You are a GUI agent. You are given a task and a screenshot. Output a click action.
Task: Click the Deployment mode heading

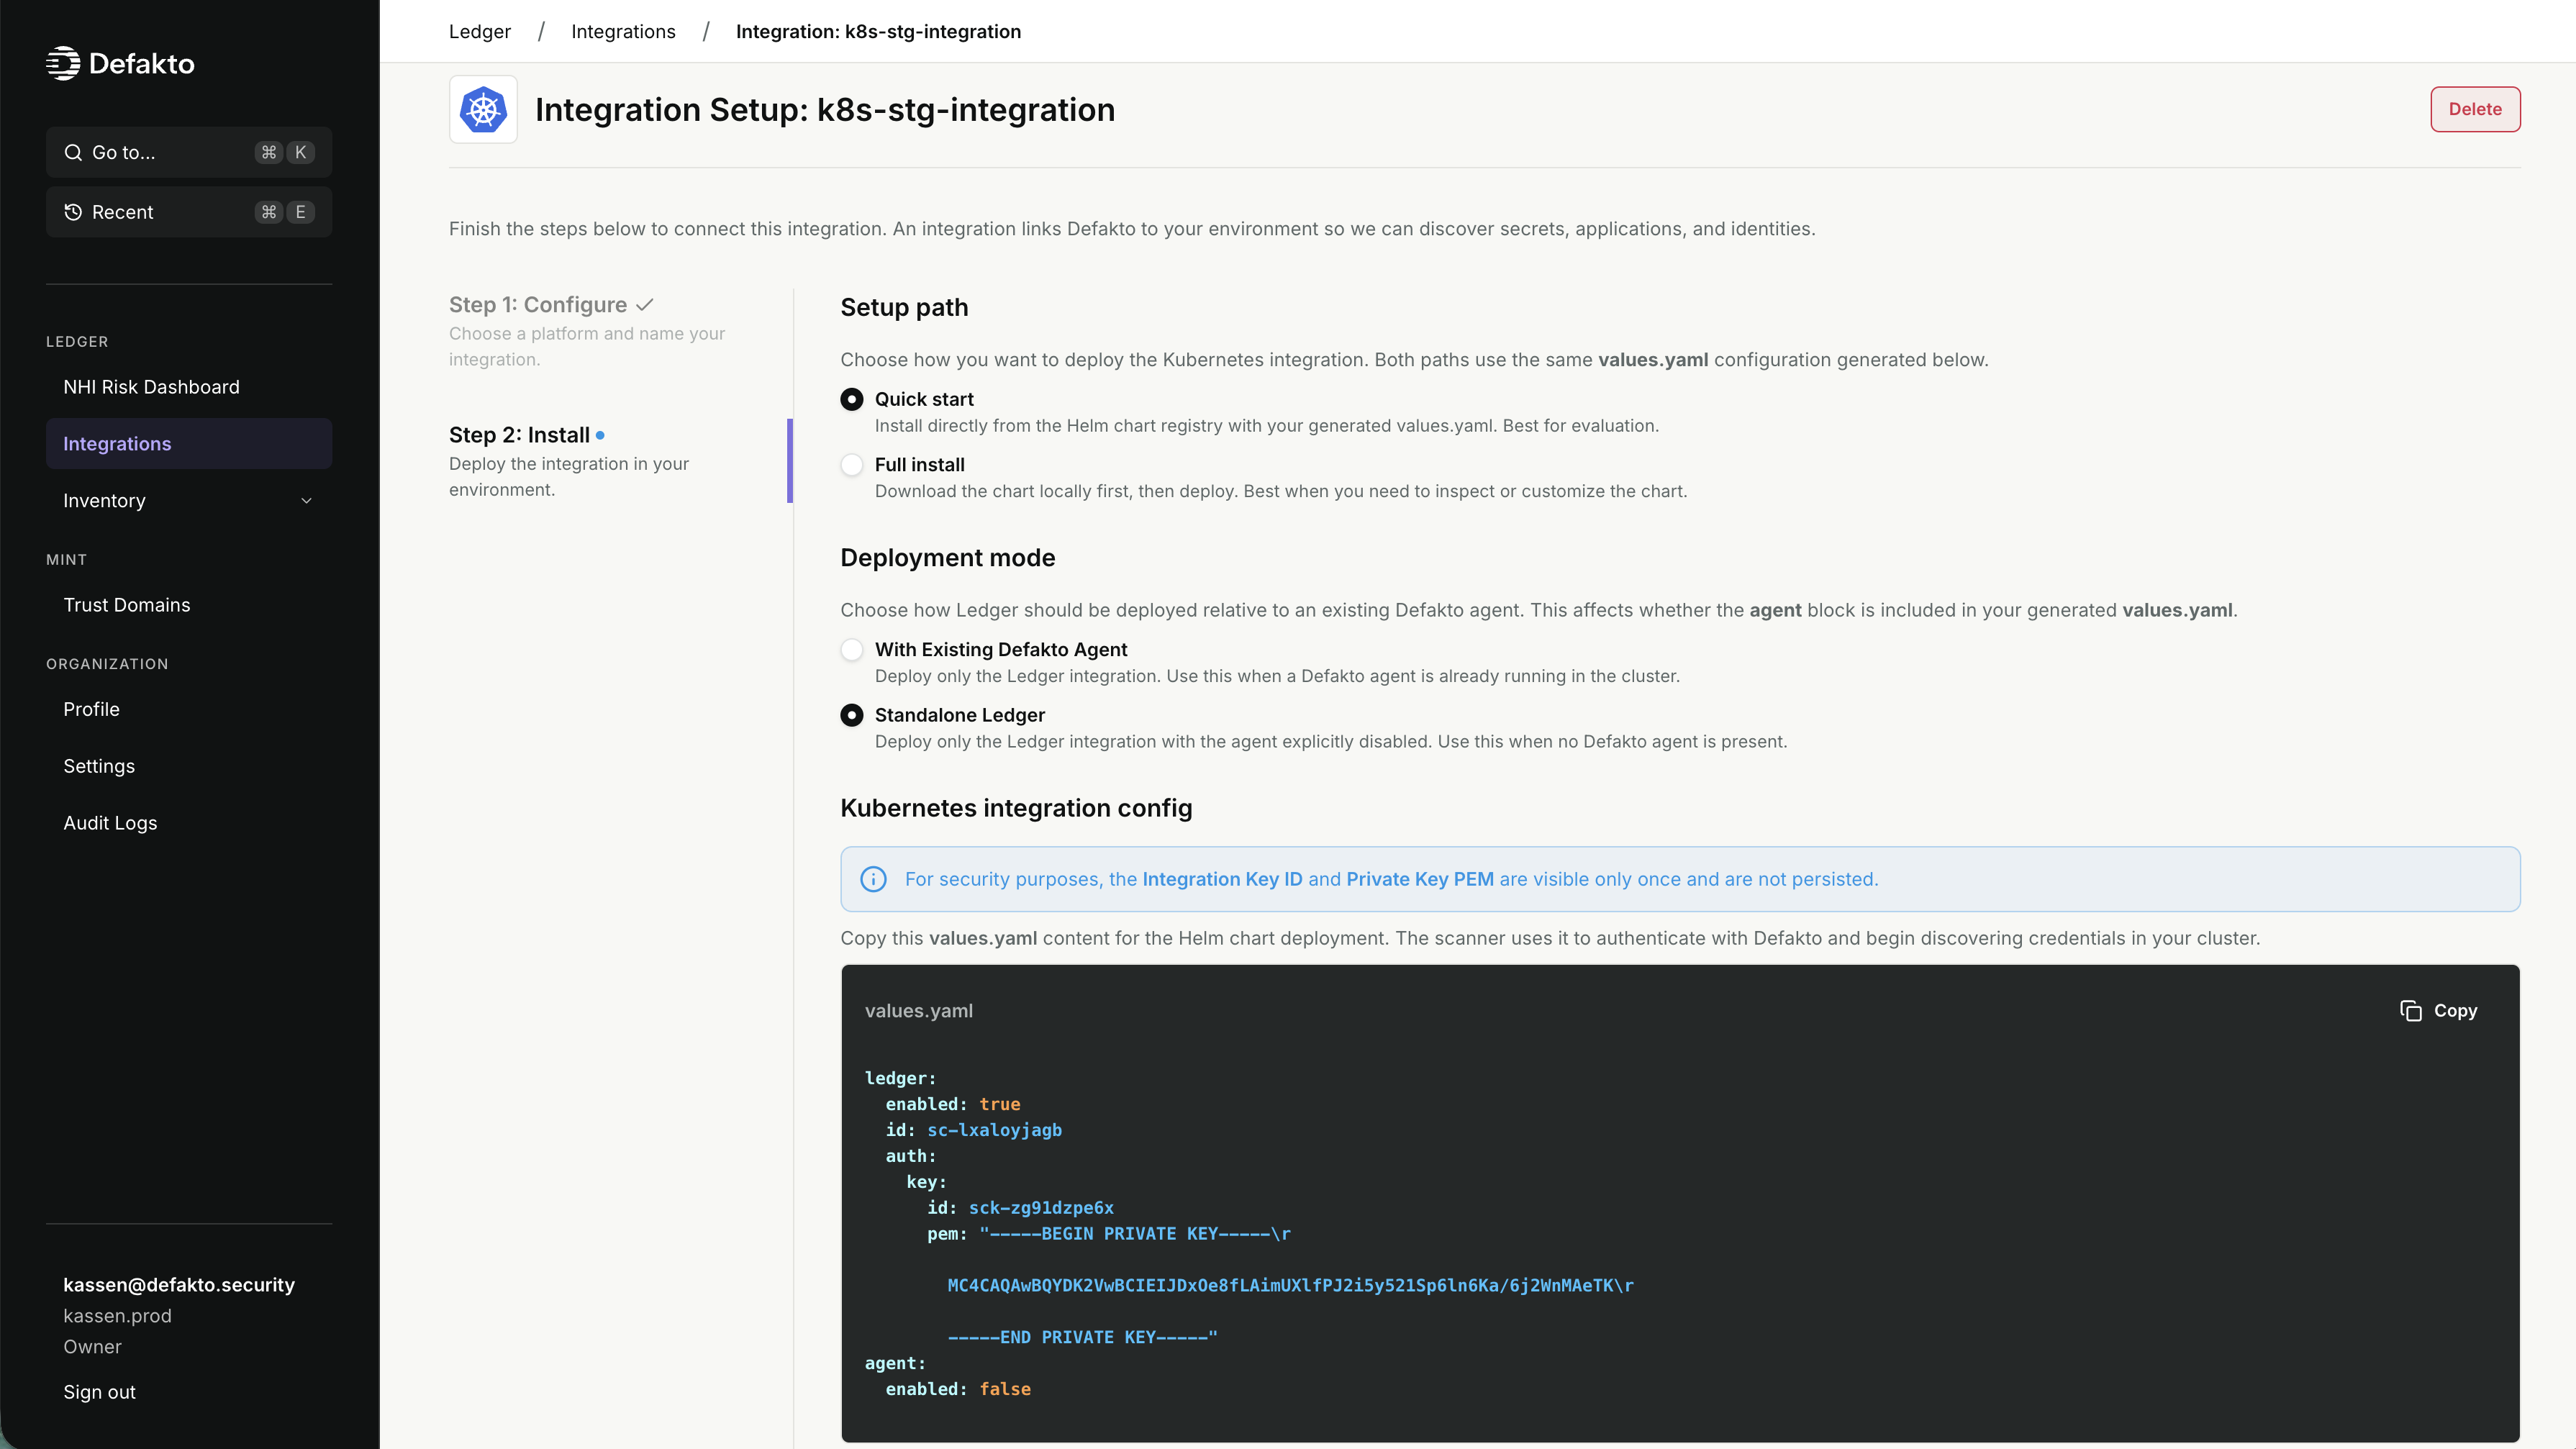pos(947,558)
